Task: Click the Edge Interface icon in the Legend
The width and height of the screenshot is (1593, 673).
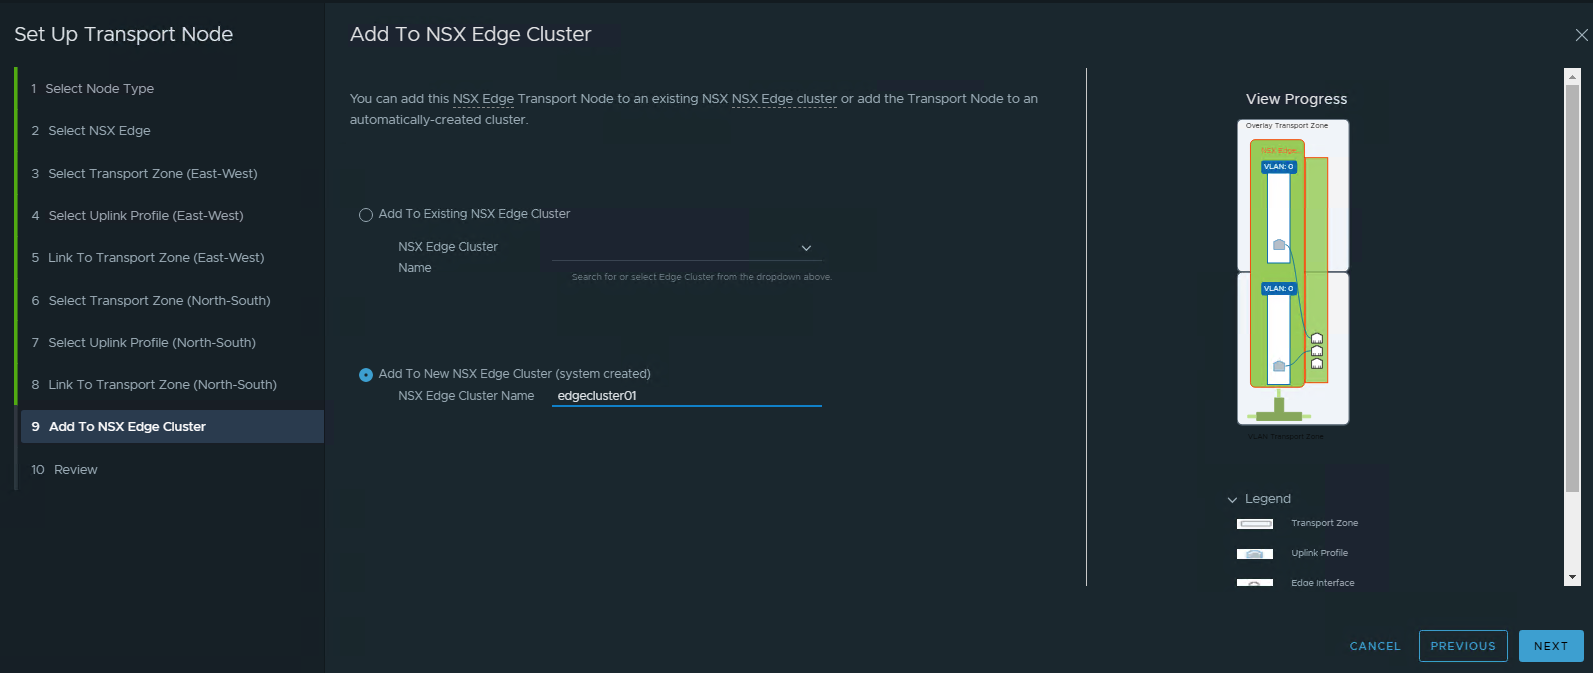Action: click(1254, 582)
